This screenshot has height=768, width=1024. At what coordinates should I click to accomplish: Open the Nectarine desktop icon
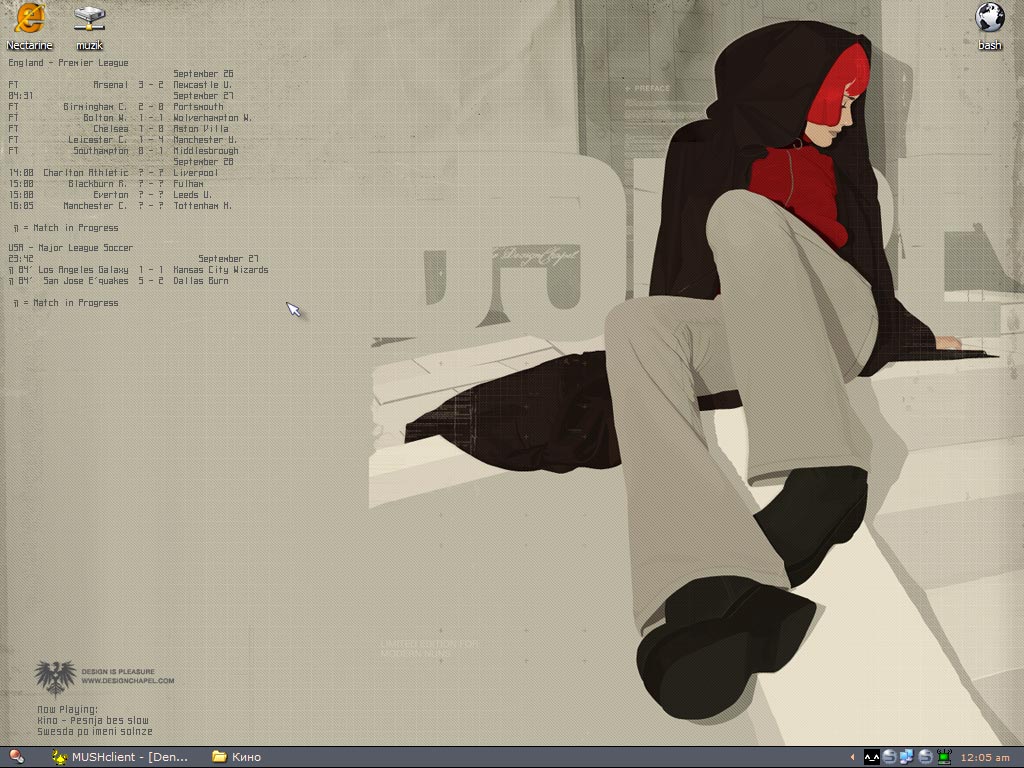(30, 18)
